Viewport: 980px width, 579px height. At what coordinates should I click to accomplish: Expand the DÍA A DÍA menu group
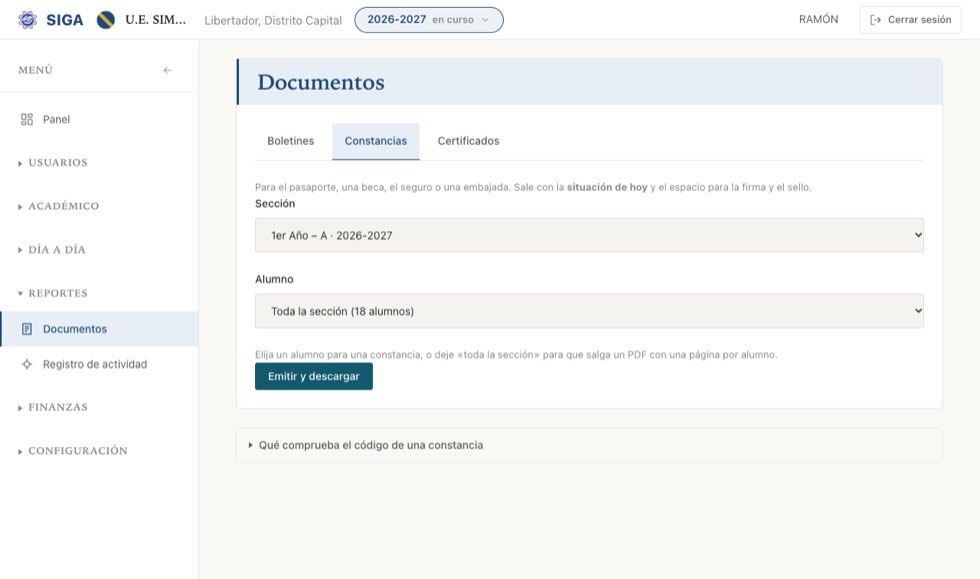(52, 249)
